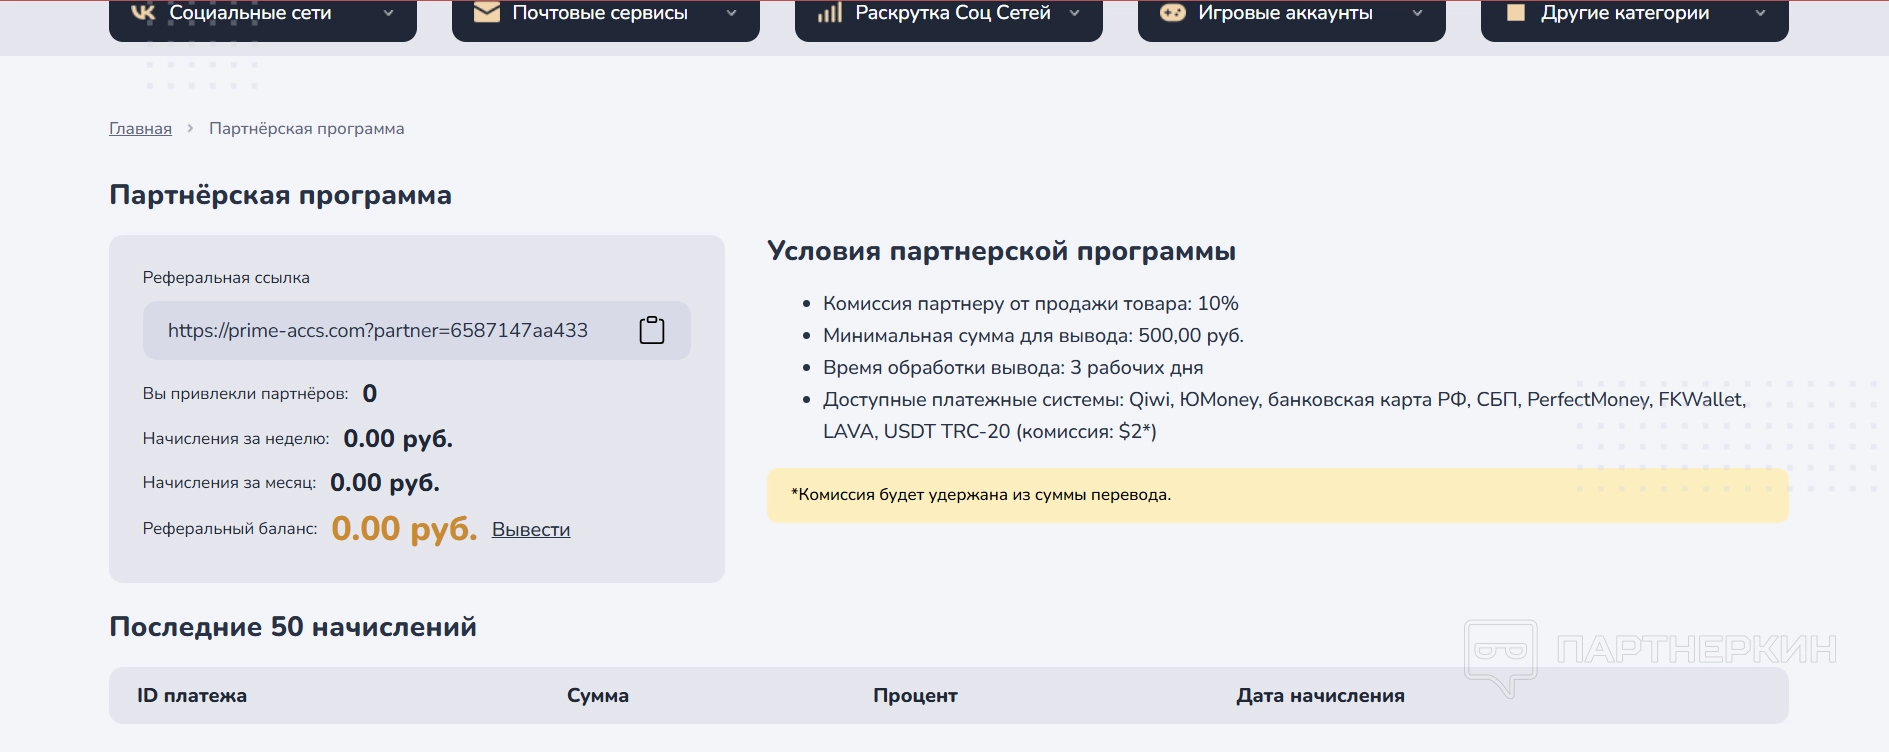
Task: Click the referral balance value 0.00 руб.
Action: (x=404, y=528)
